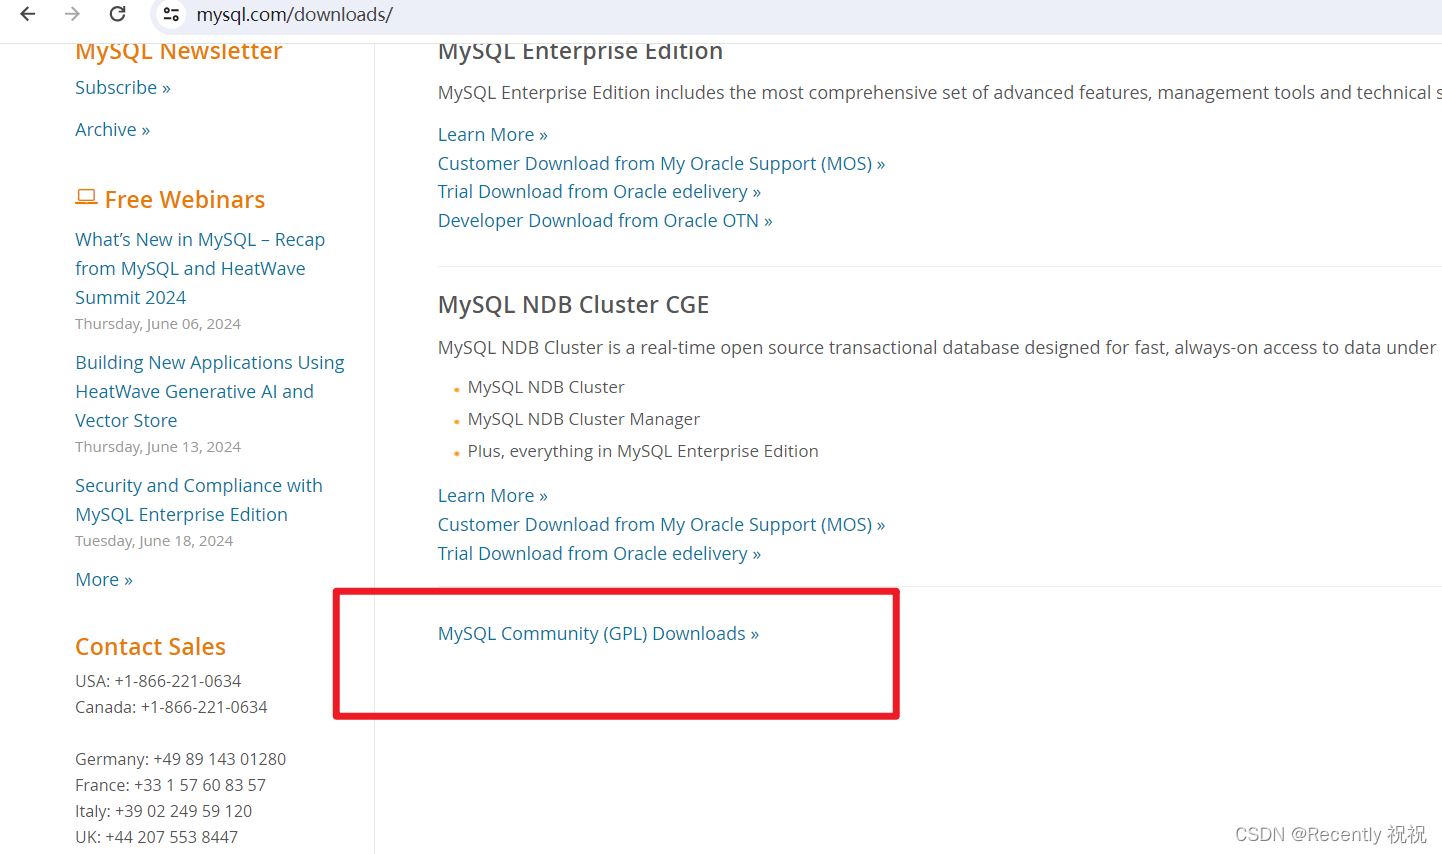Open What's New in MySQL Recap webinar
Screen dimensions: 1442x854
click(200, 268)
